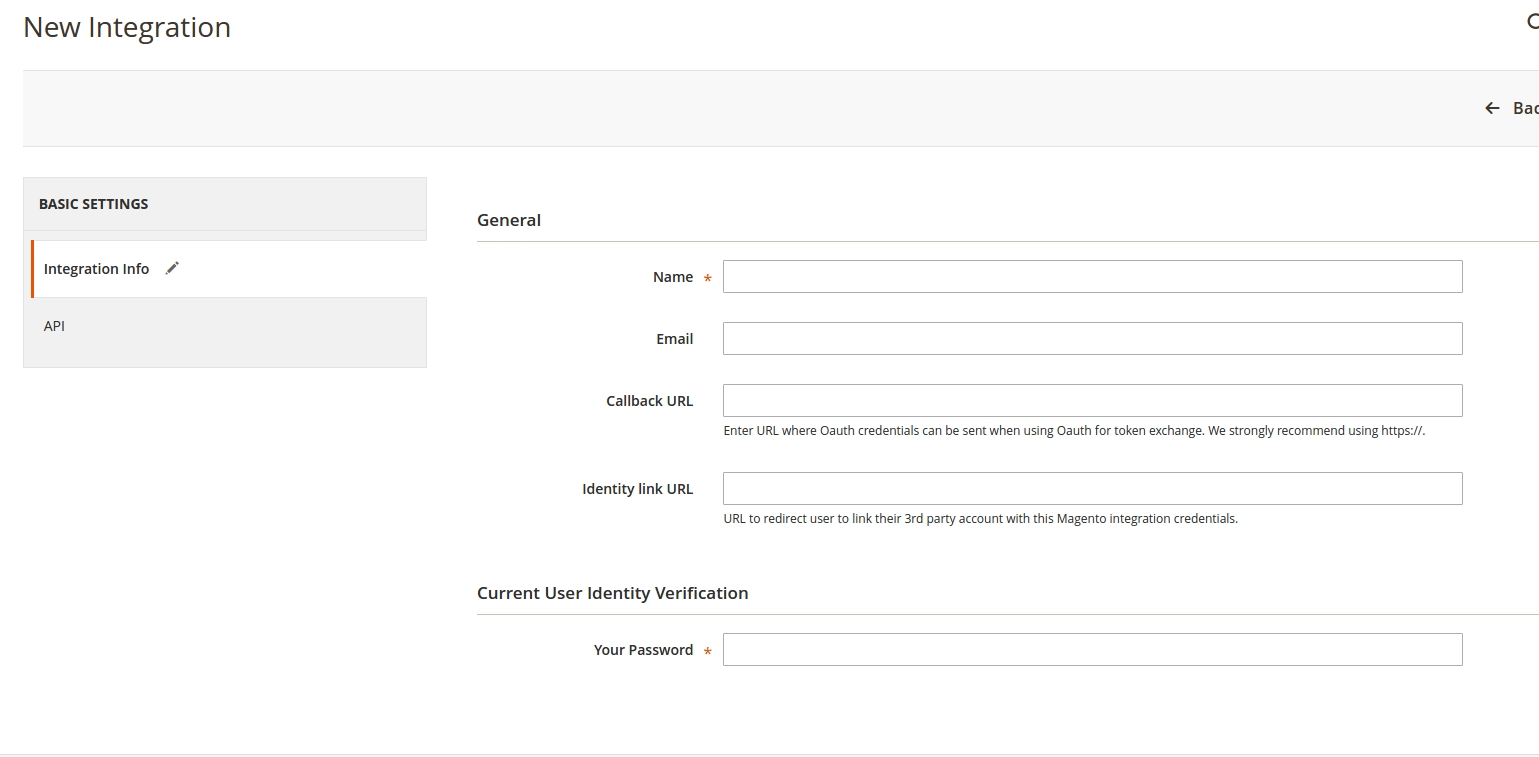The height and width of the screenshot is (757, 1539).
Task: Click the Current User Identity Verification heading
Action: click(613, 592)
